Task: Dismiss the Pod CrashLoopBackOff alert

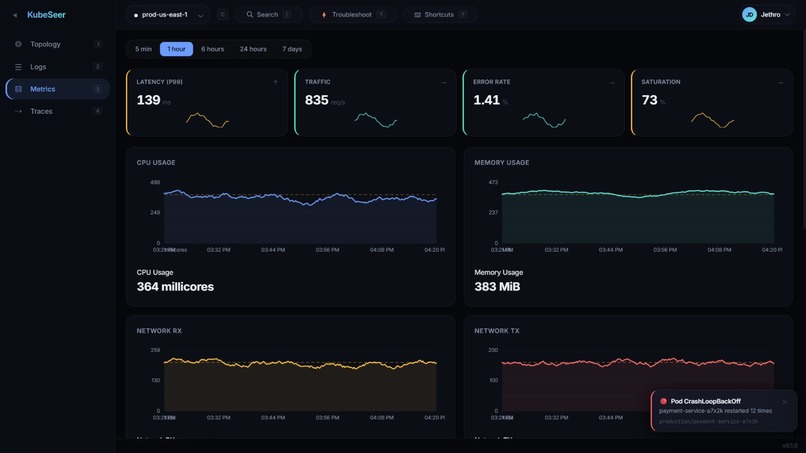Action: 784,402
